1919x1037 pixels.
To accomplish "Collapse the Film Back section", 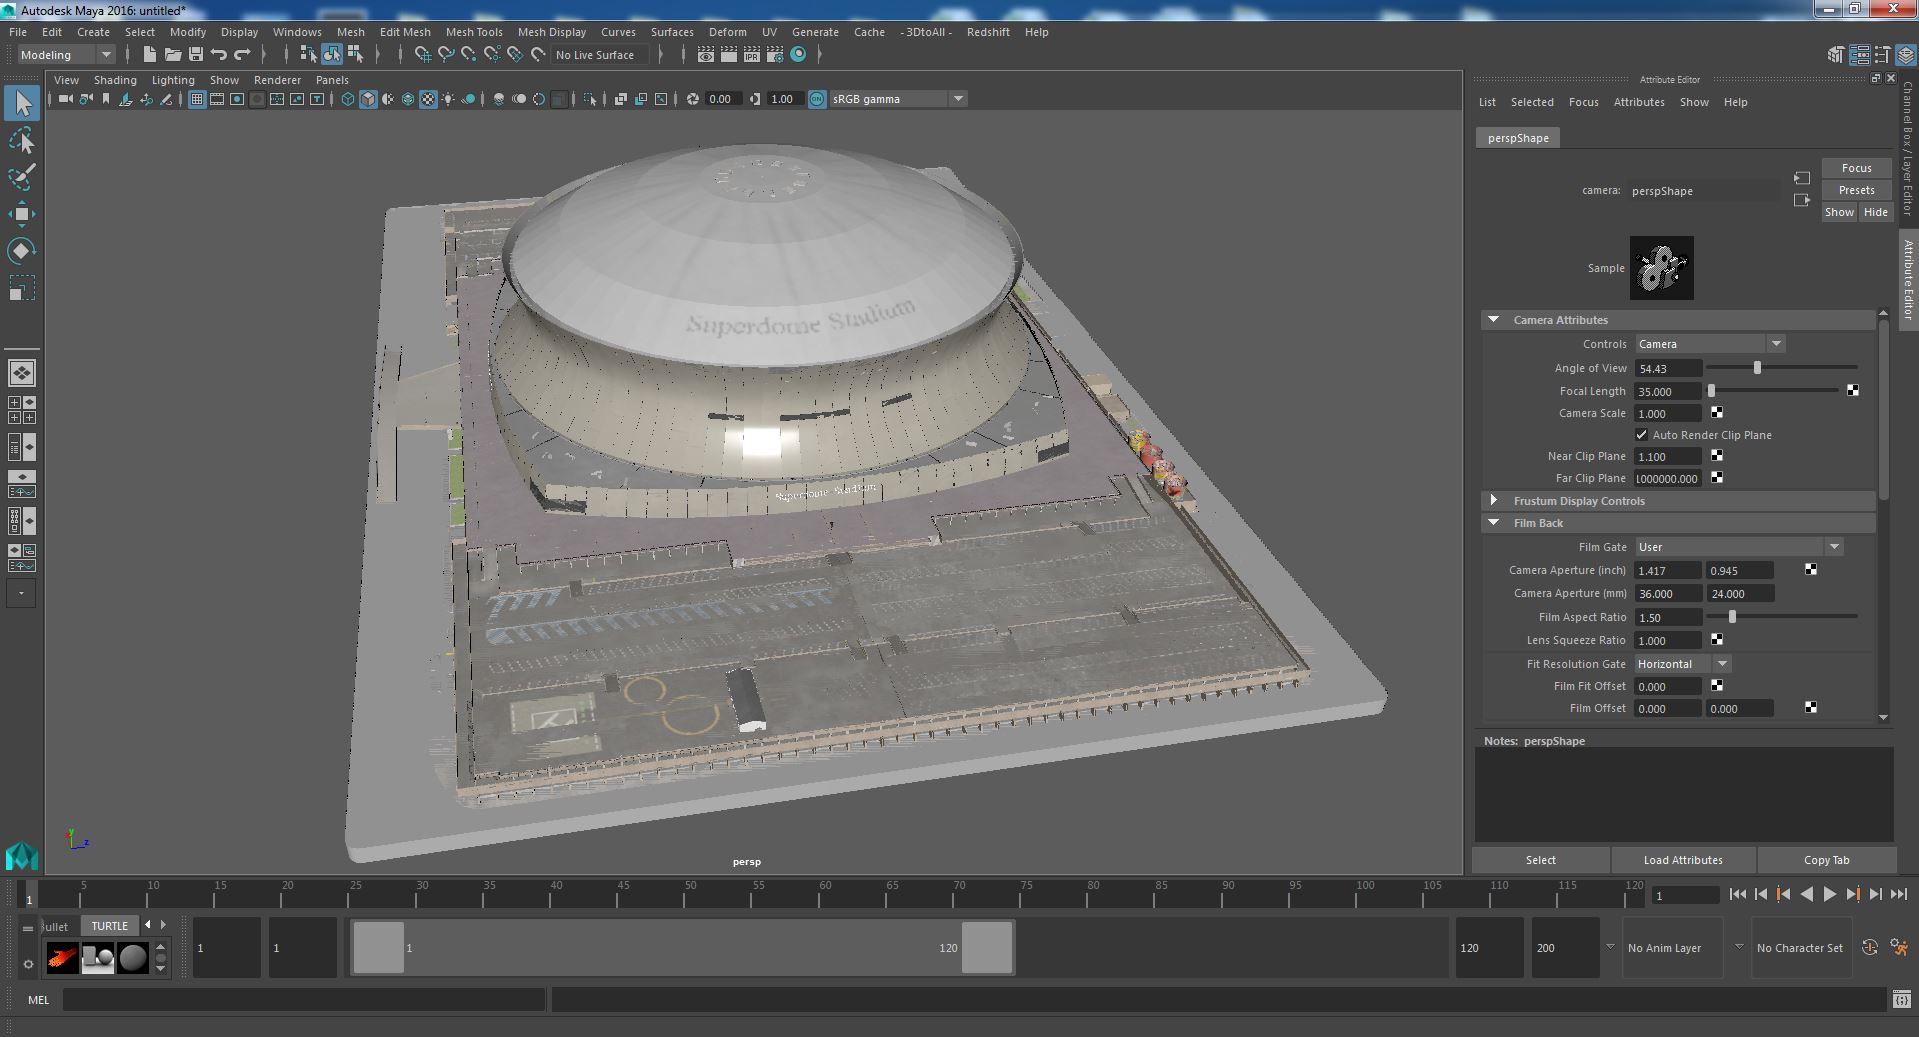I will pyautogui.click(x=1494, y=523).
